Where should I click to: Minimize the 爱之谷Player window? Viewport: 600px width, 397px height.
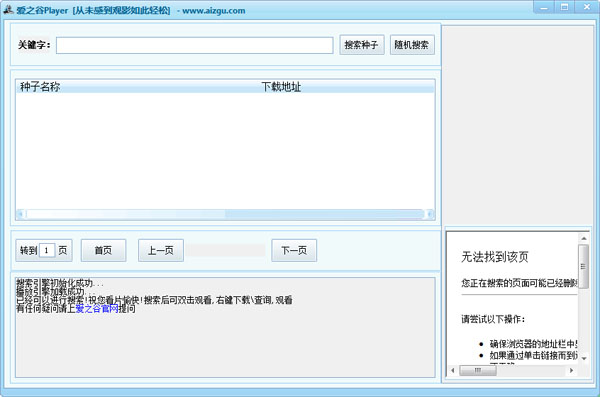tap(543, 7)
